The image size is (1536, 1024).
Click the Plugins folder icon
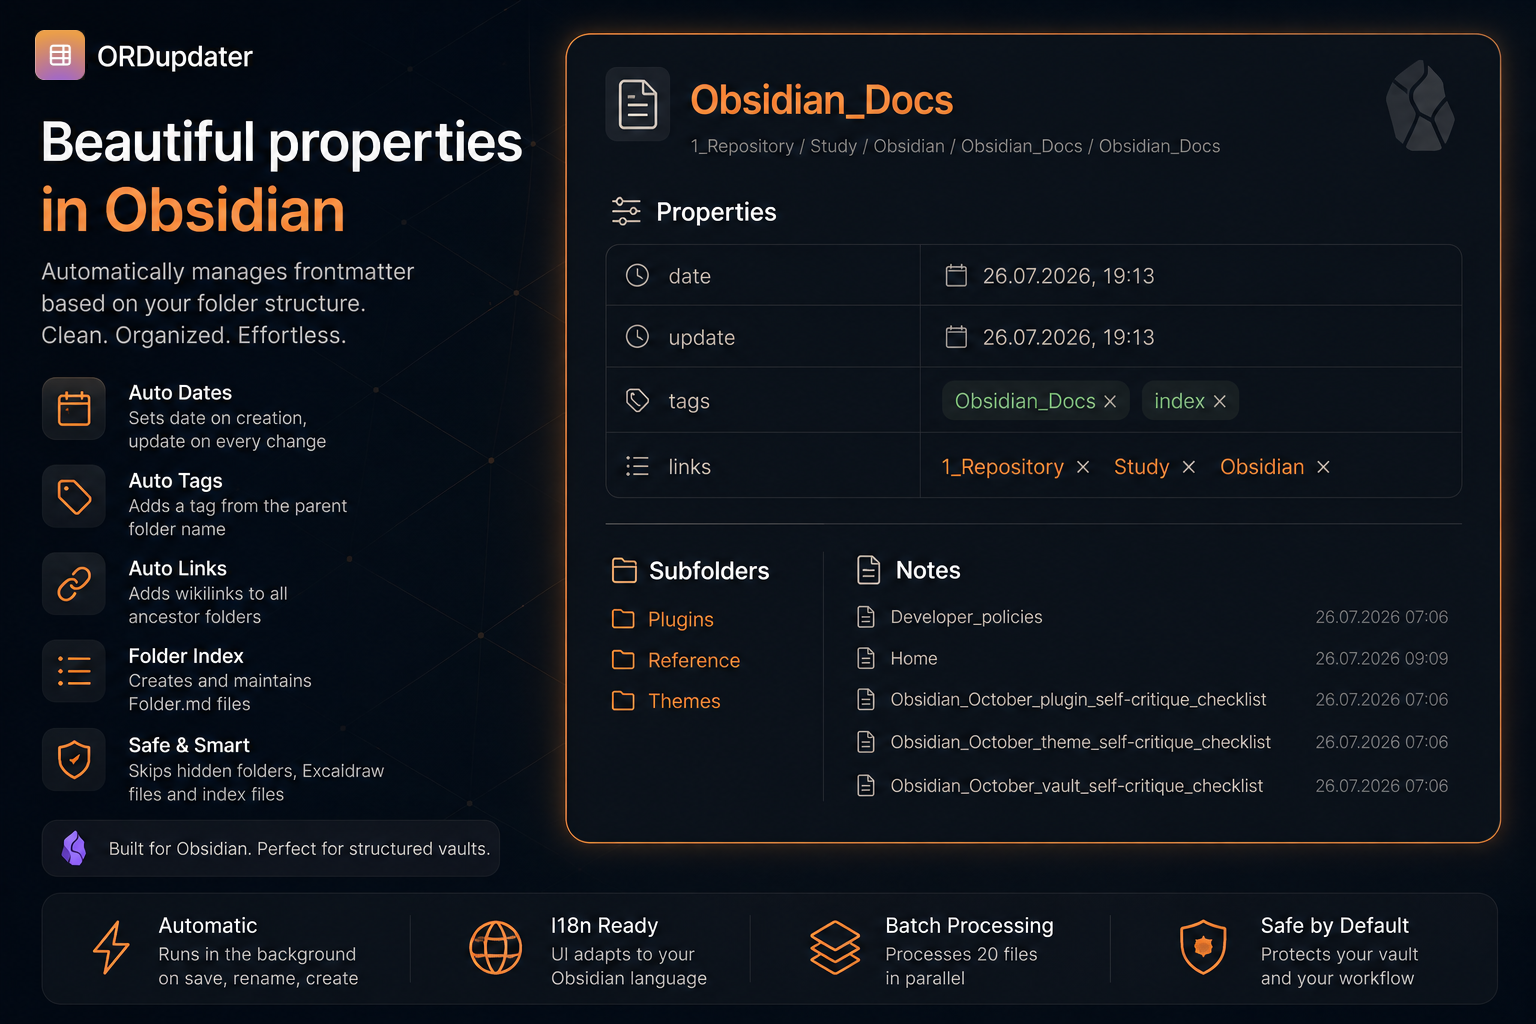(x=623, y=619)
